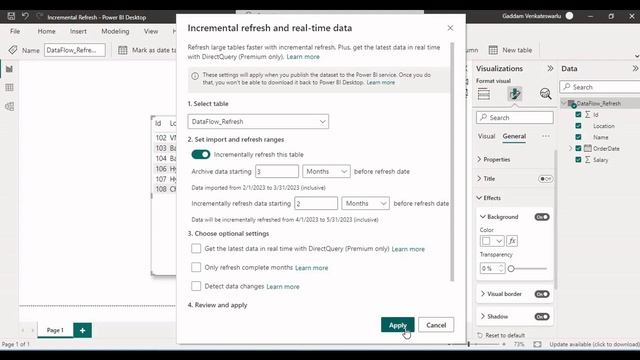Uncheck the Salary field checkbox
640x360 pixels.
578,160
